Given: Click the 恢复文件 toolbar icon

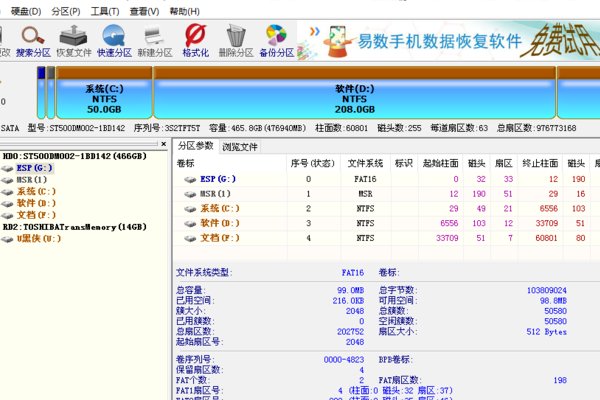Looking at the screenshot, I should pos(73,35).
